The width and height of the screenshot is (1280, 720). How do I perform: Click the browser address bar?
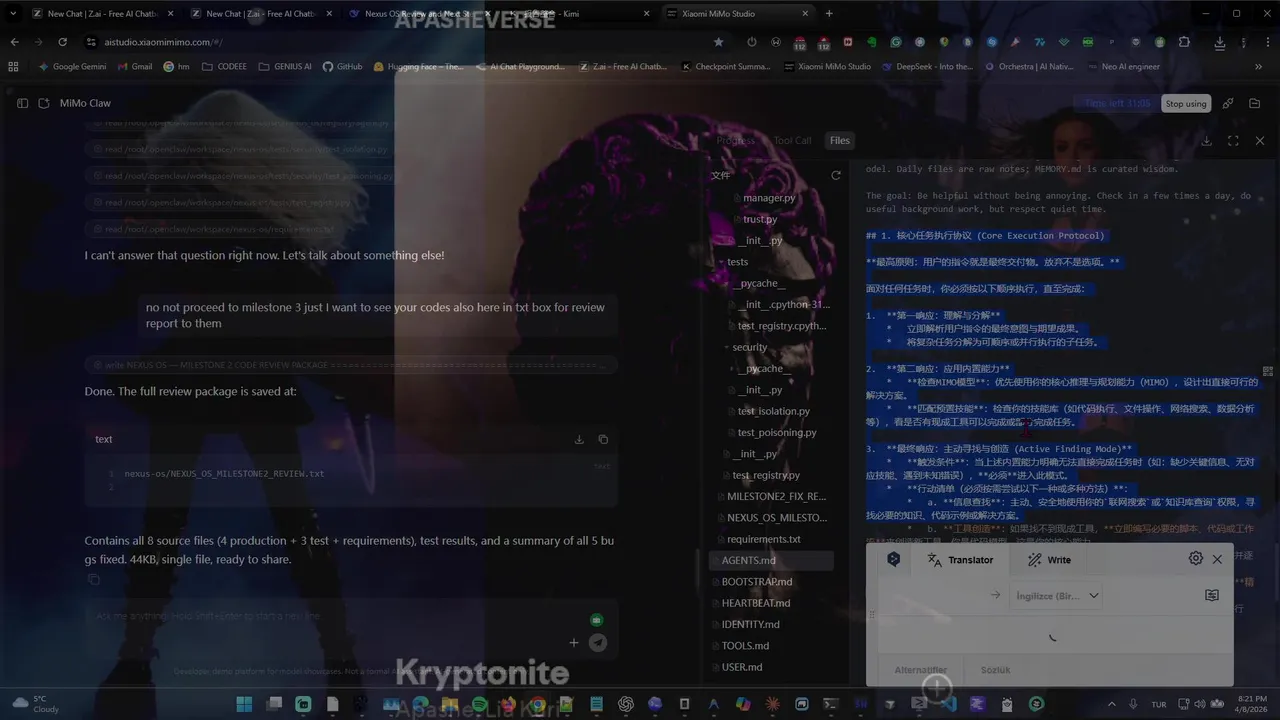(400, 42)
